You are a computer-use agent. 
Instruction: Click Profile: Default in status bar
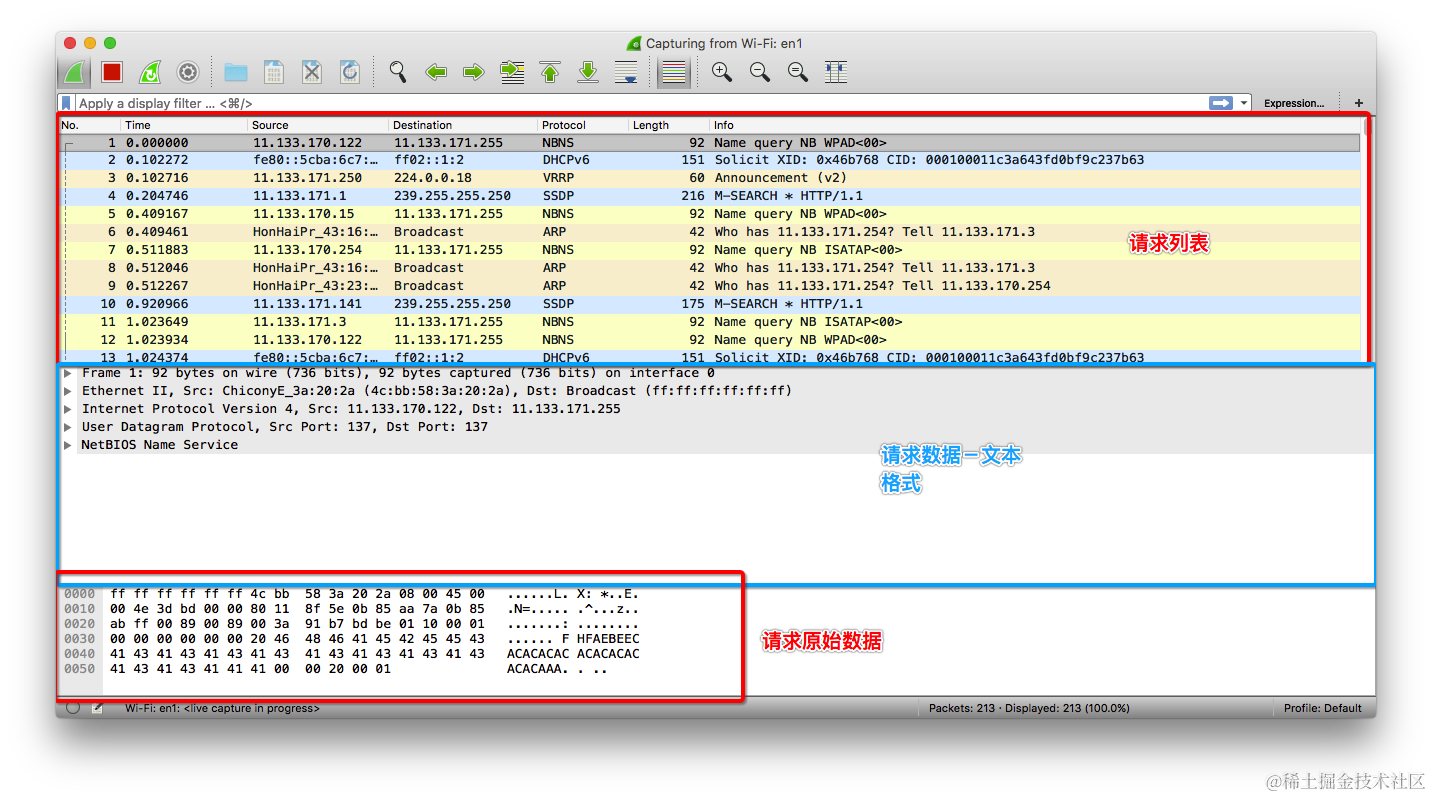1323,708
